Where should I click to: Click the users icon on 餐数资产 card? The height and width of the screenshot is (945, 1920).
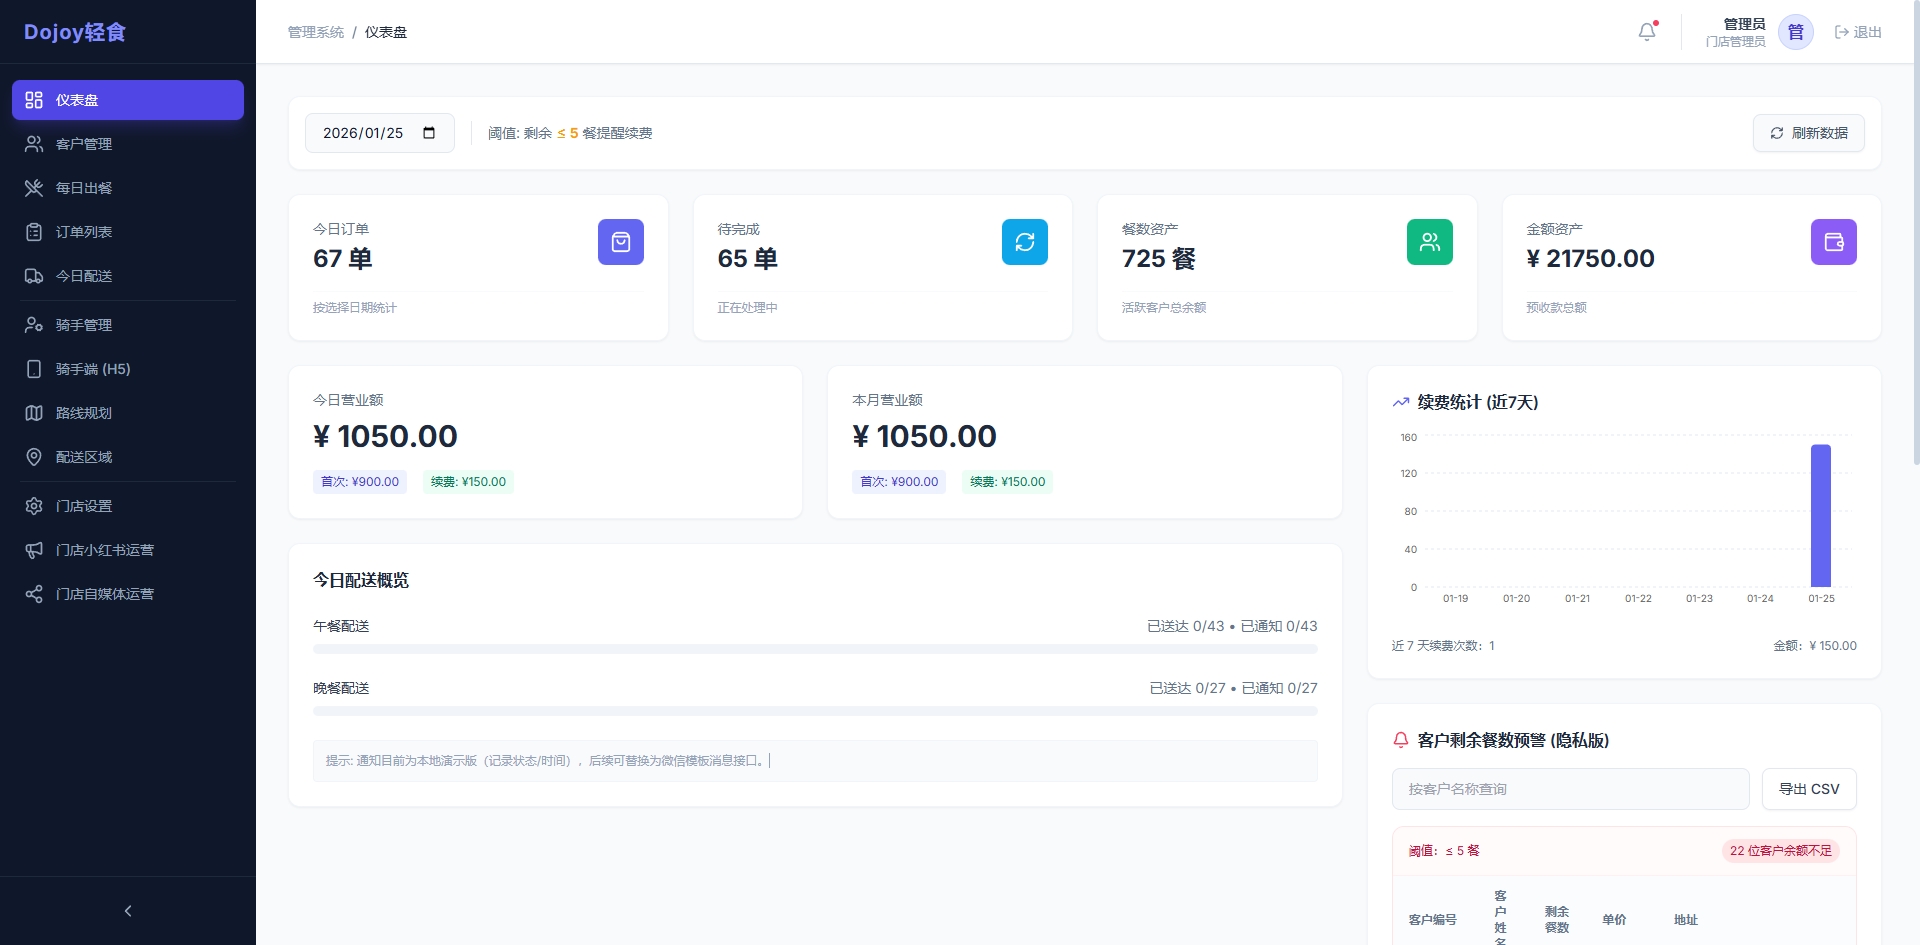(1429, 242)
